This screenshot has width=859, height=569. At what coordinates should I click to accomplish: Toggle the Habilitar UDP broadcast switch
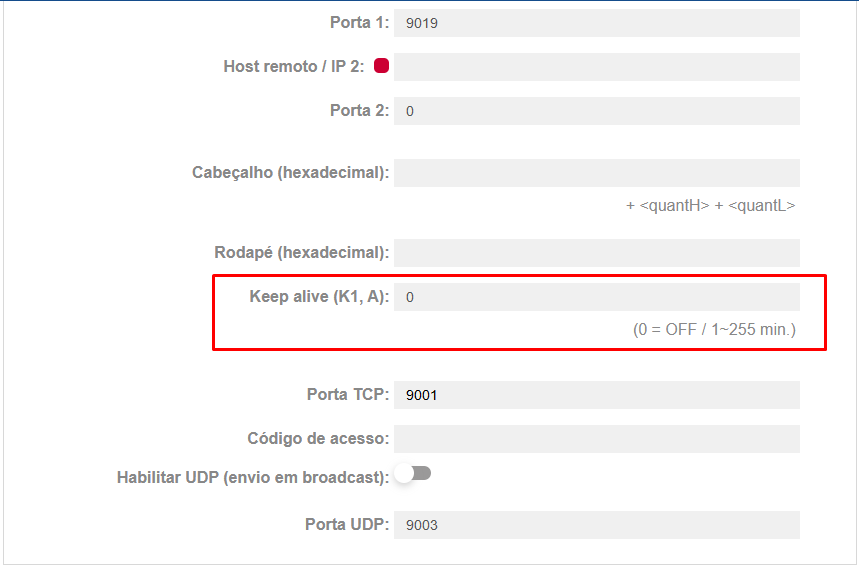click(x=412, y=473)
